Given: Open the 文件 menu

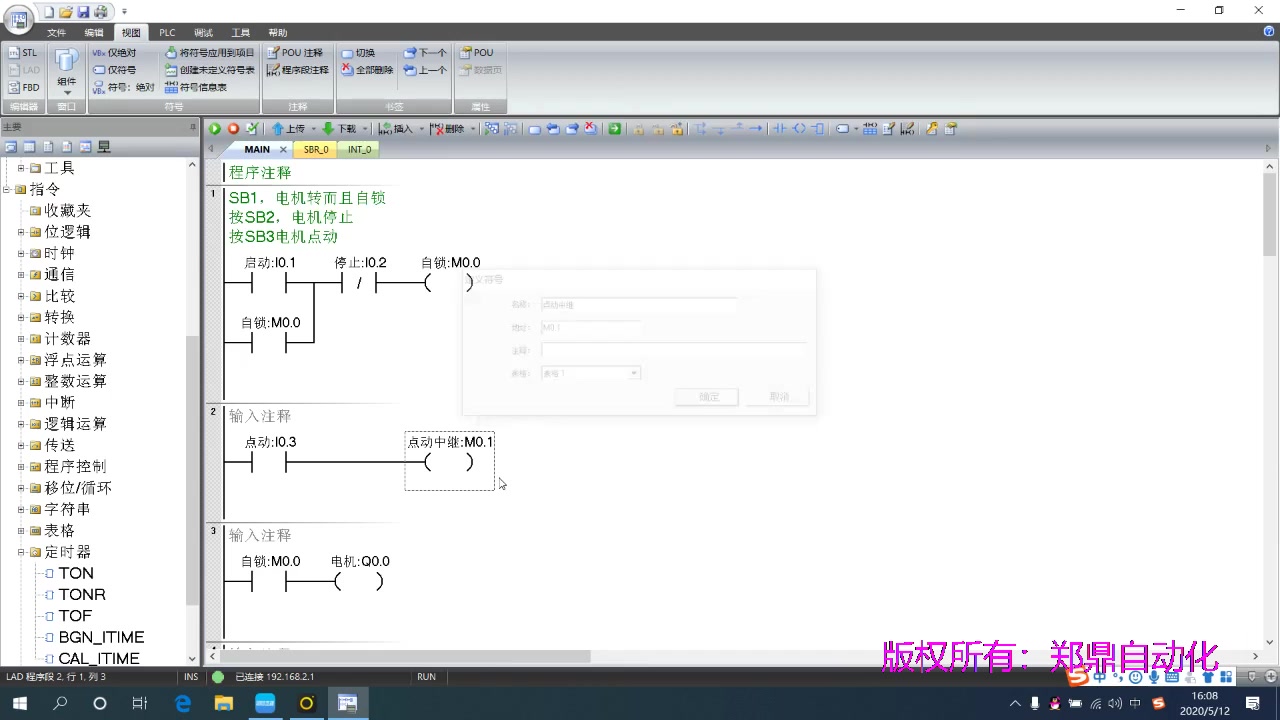Looking at the screenshot, I should [57, 33].
